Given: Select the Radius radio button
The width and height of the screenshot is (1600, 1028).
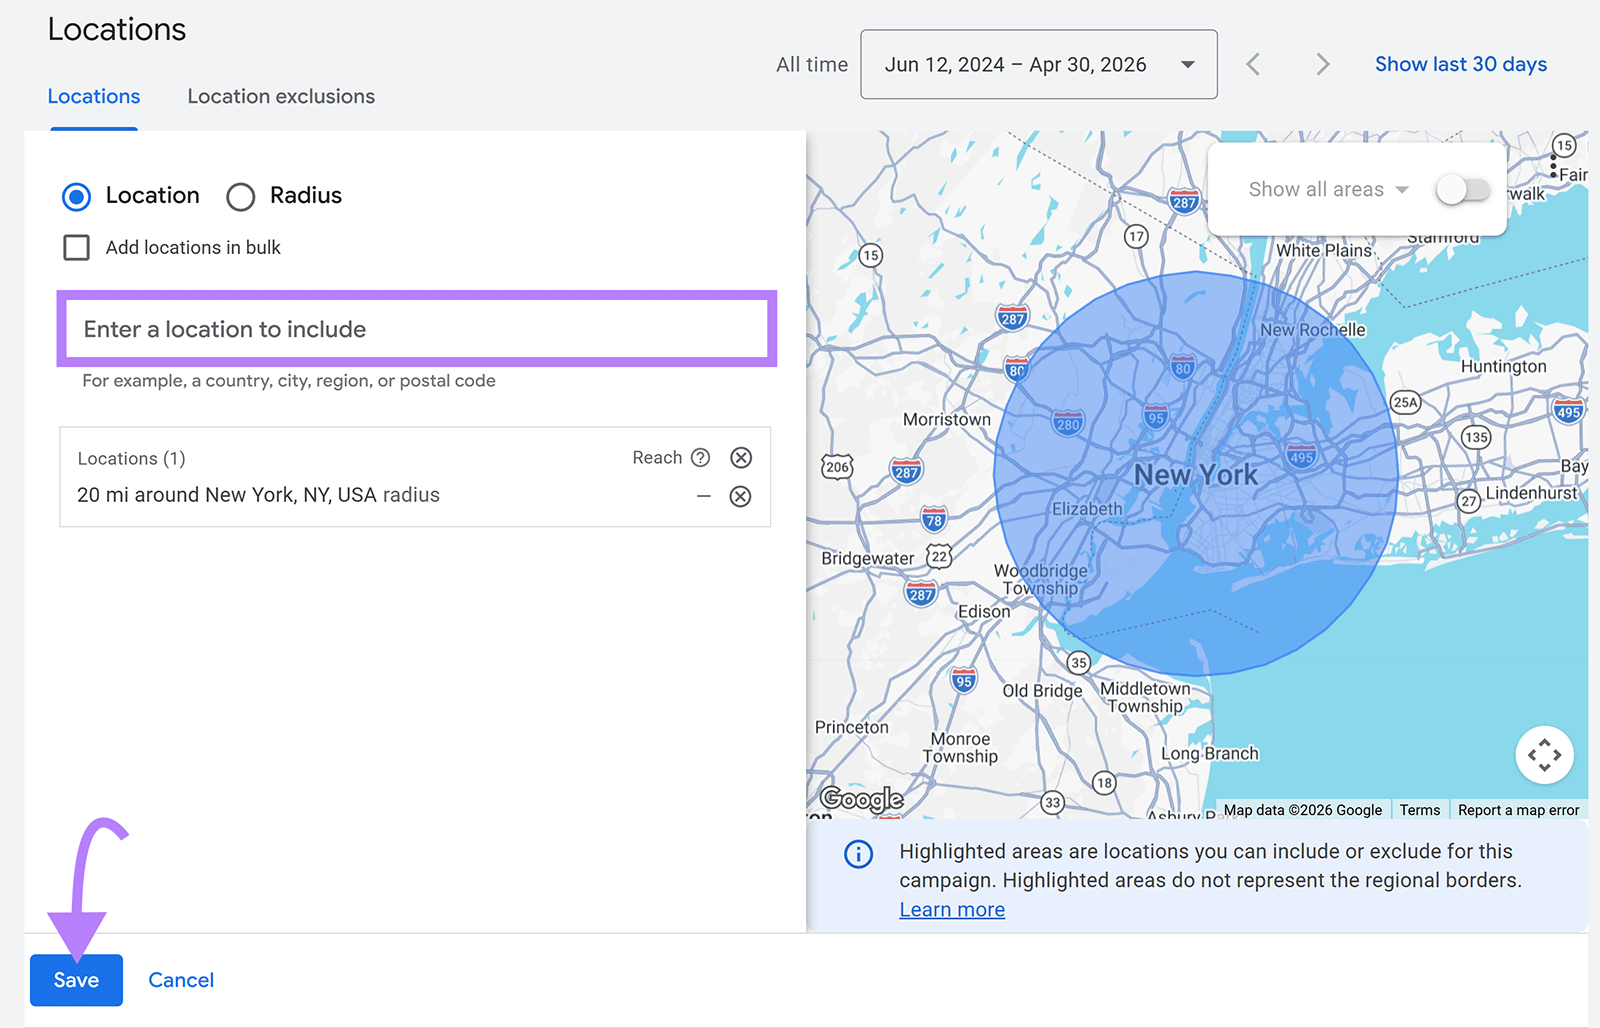Looking at the screenshot, I should (x=241, y=197).
